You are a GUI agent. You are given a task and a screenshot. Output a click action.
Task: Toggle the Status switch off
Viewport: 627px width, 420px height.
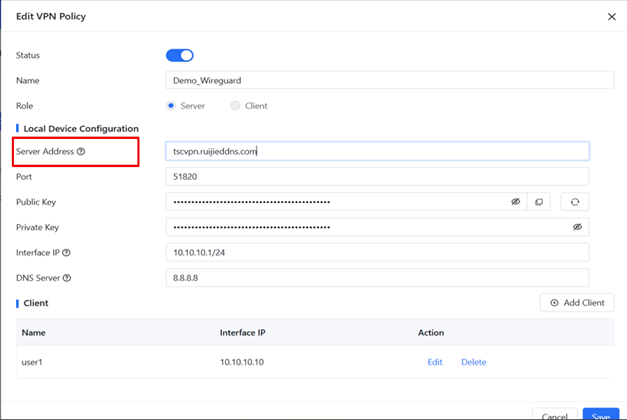click(179, 55)
